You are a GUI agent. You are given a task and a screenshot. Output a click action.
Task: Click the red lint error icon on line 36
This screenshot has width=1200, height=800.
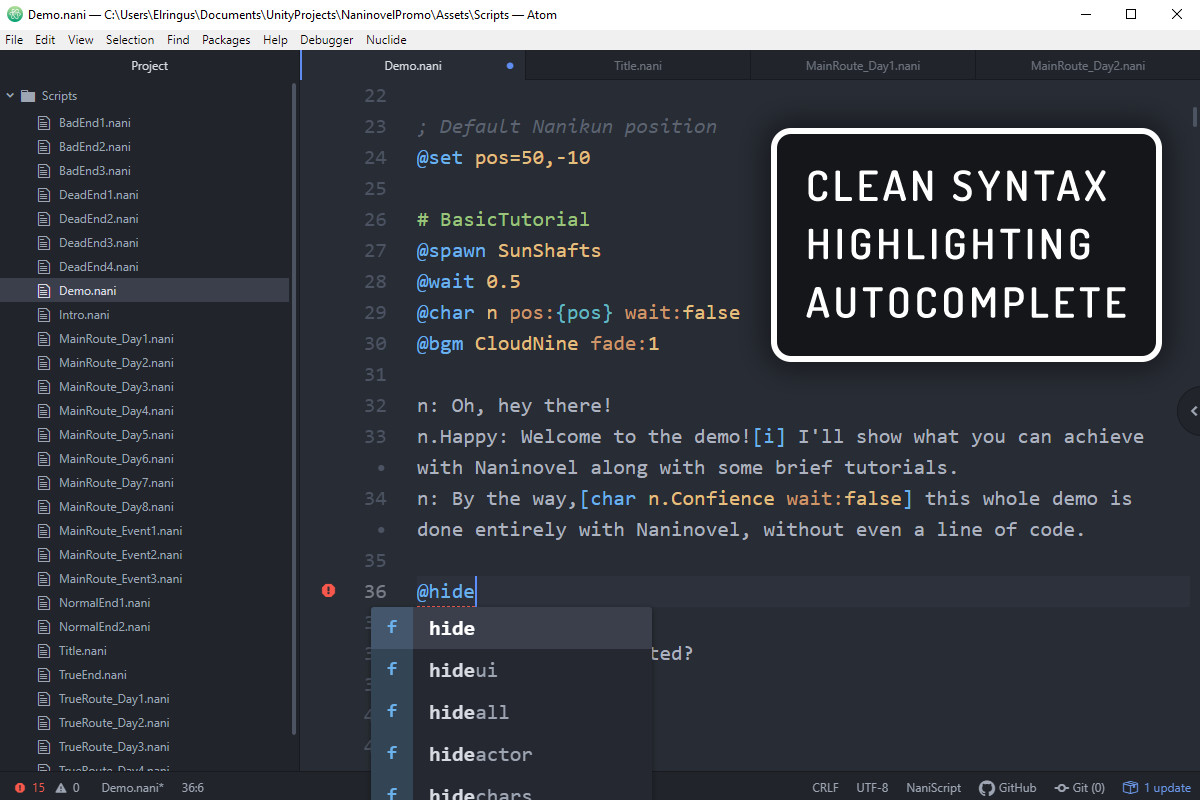click(328, 591)
